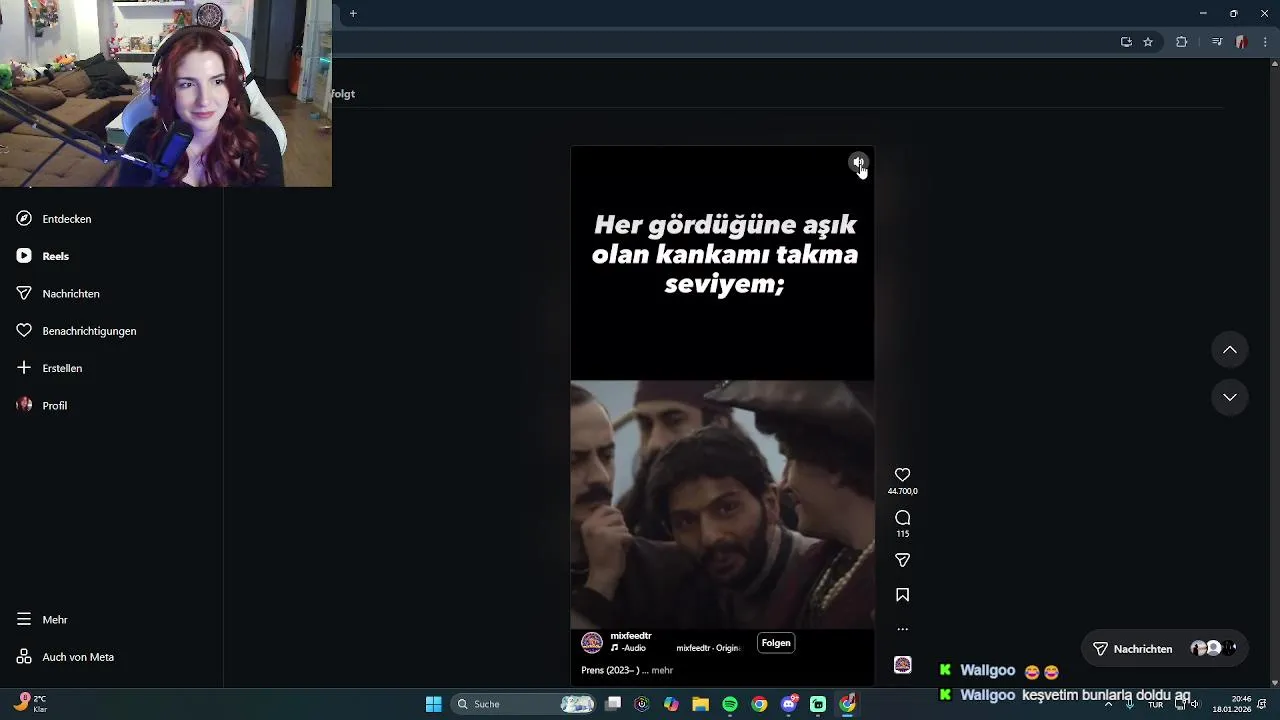The width and height of the screenshot is (1280, 720).
Task: Toggle the reel's audio mute icon
Action: 858,162
